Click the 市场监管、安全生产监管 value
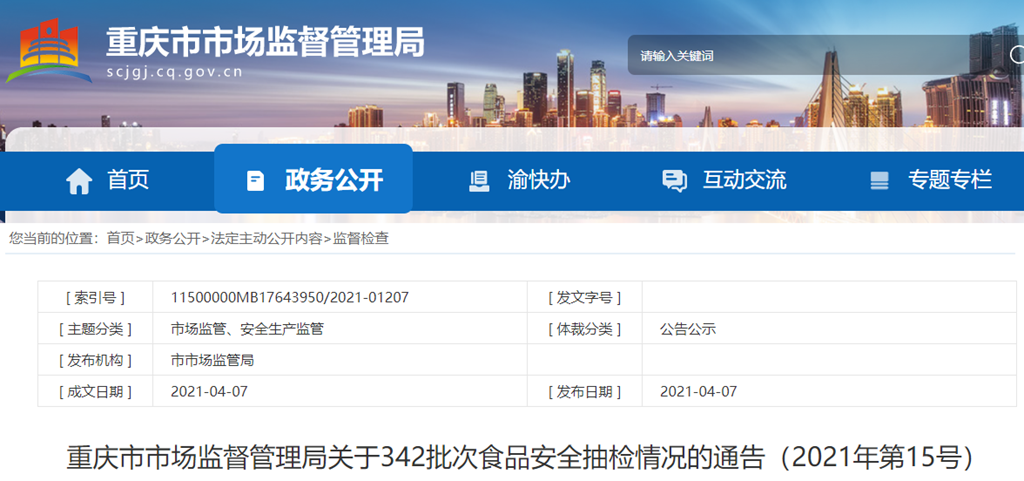1024x481 pixels. [247, 329]
